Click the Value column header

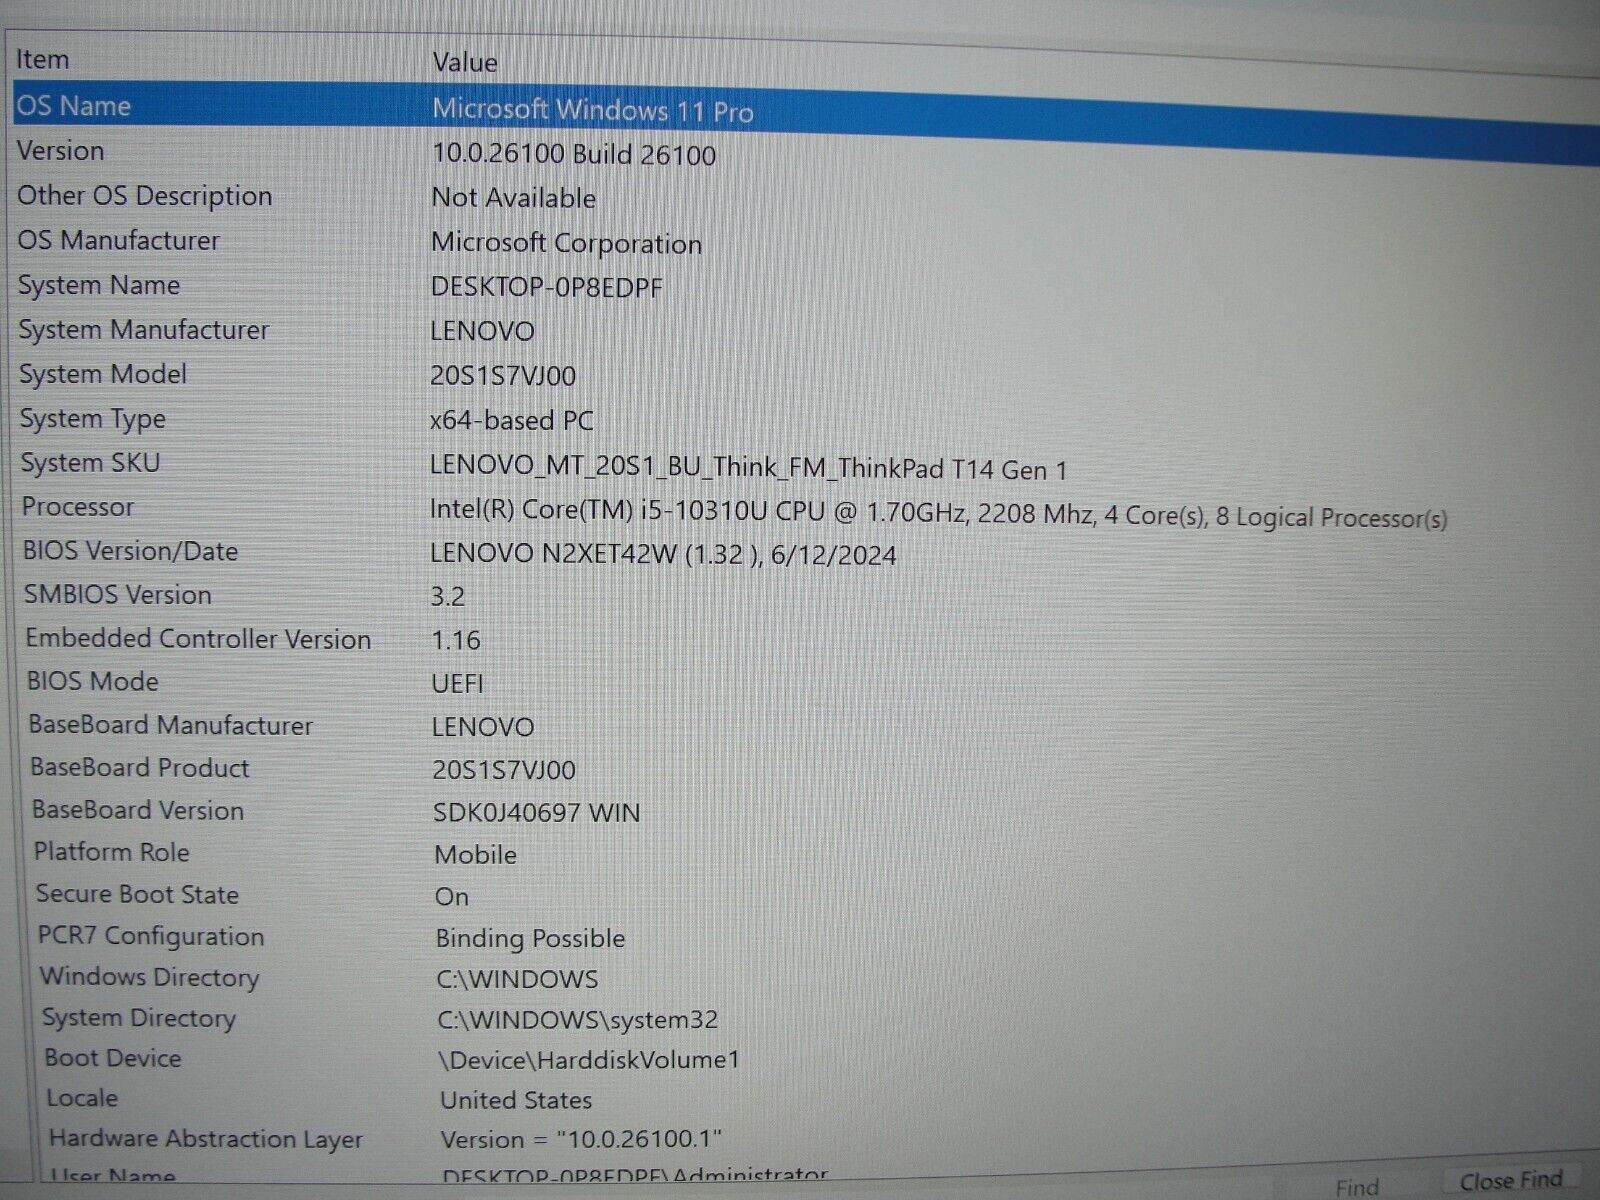coord(465,62)
